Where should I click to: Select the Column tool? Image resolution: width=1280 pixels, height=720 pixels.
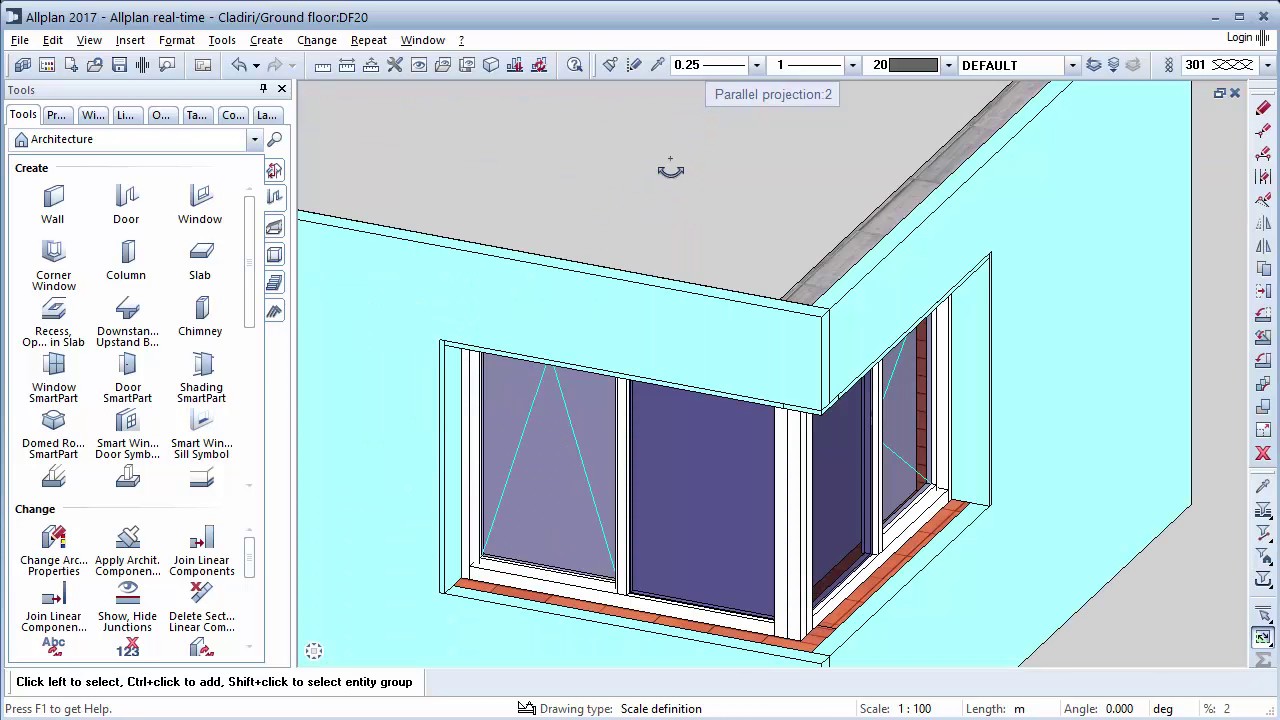tap(126, 261)
